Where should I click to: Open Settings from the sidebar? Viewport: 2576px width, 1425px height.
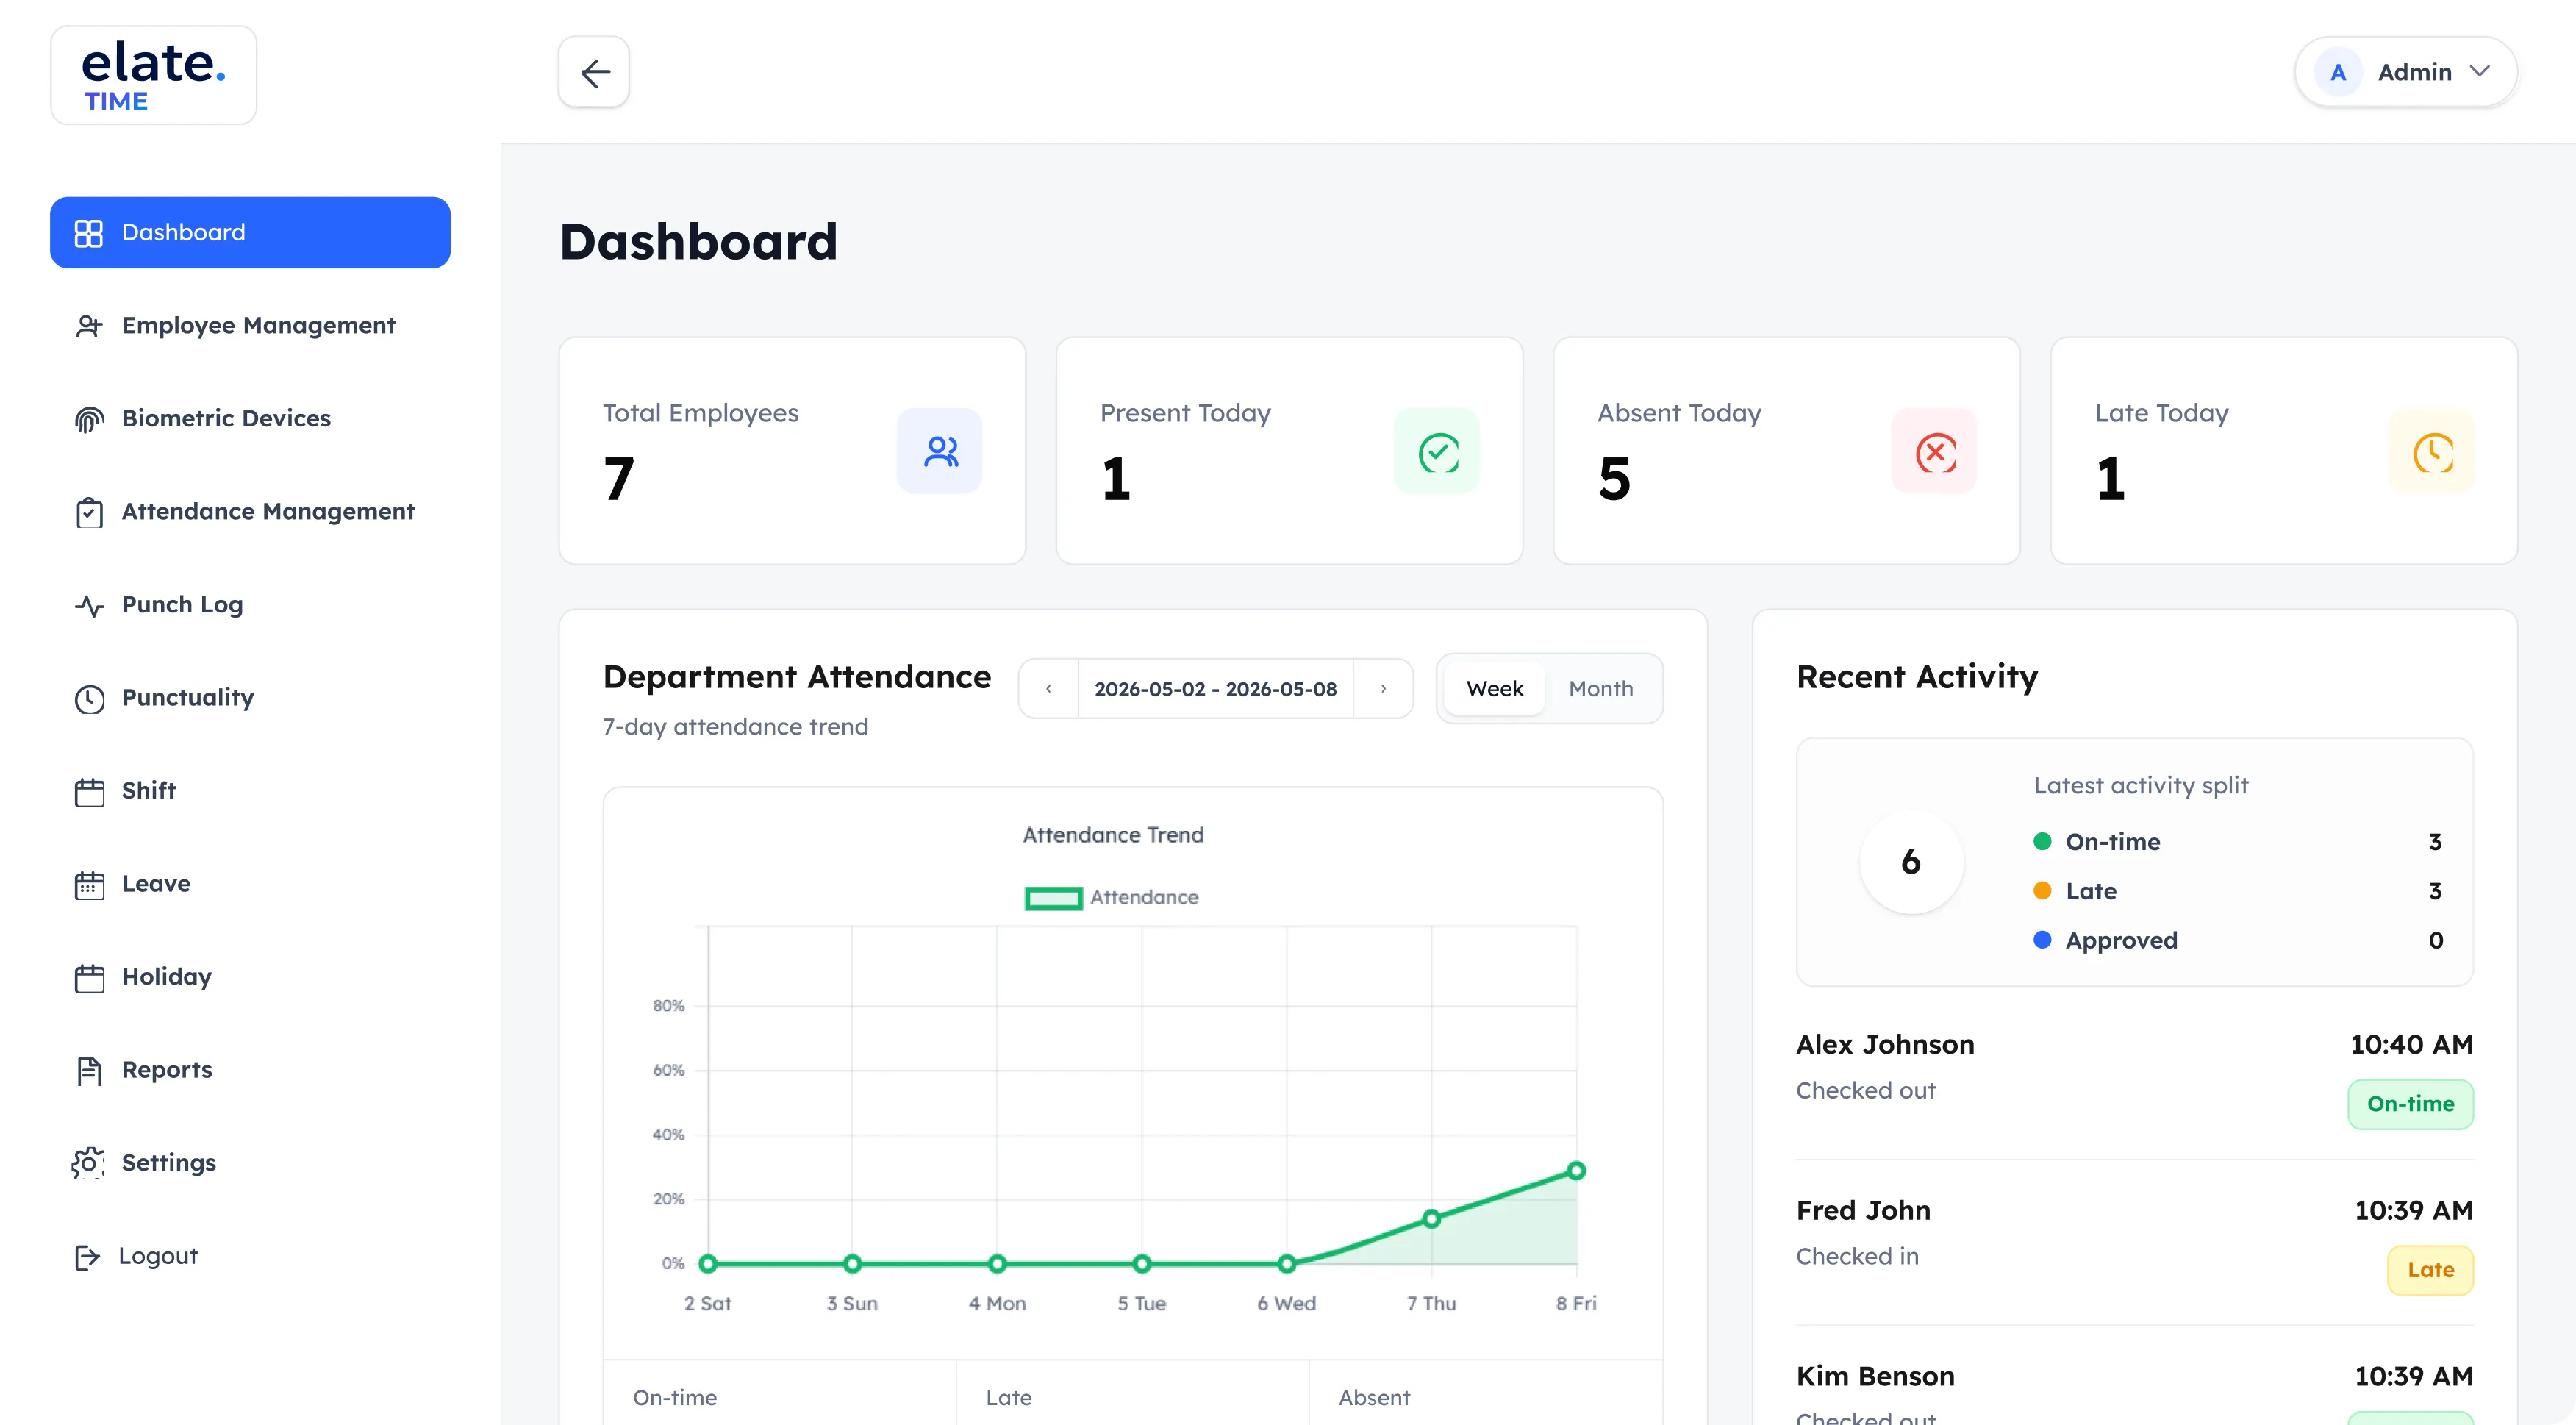coord(250,1162)
